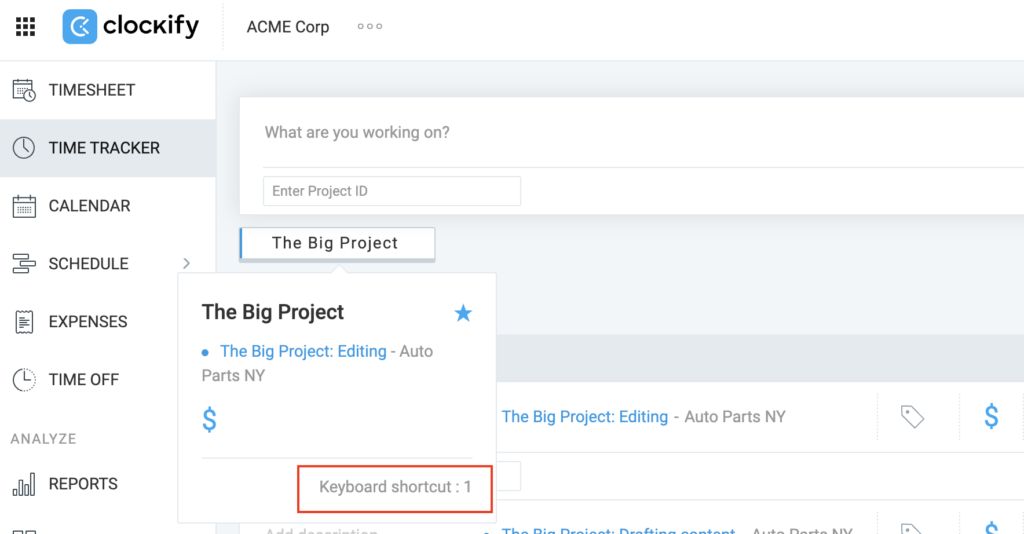This screenshot has width=1024, height=534.
Task: Select The Big Project favorite button
Action: [x=337, y=243]
